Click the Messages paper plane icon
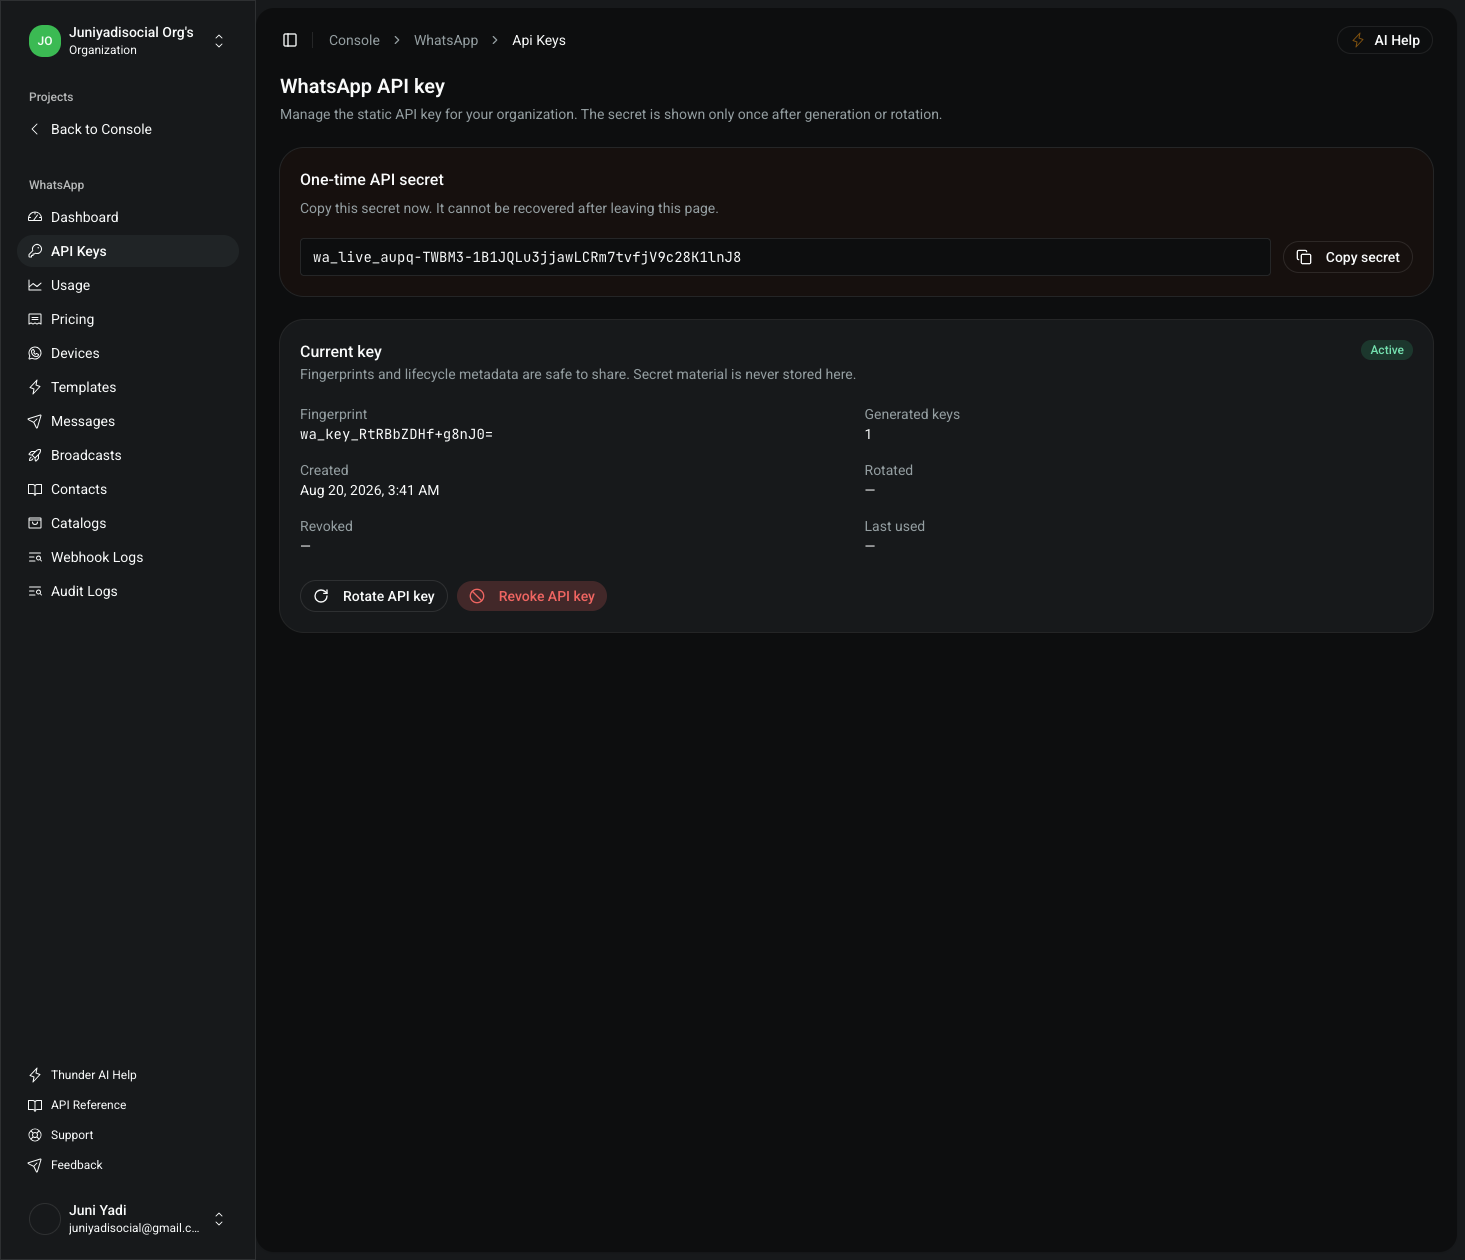 click(x=35, y=421)
